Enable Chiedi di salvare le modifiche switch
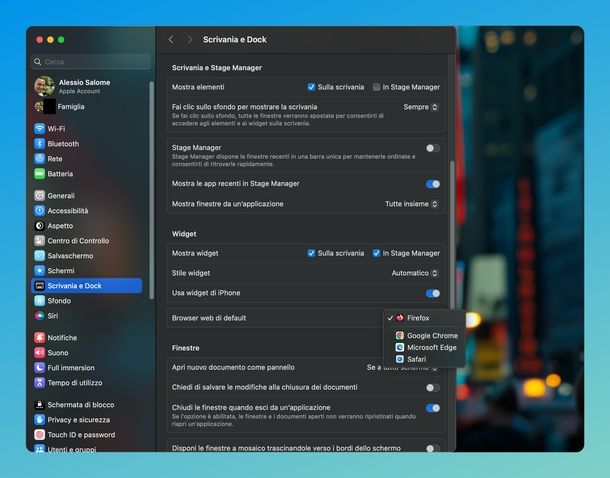The width and height of the screenshot is (610, 478). [x=433, y=388]
